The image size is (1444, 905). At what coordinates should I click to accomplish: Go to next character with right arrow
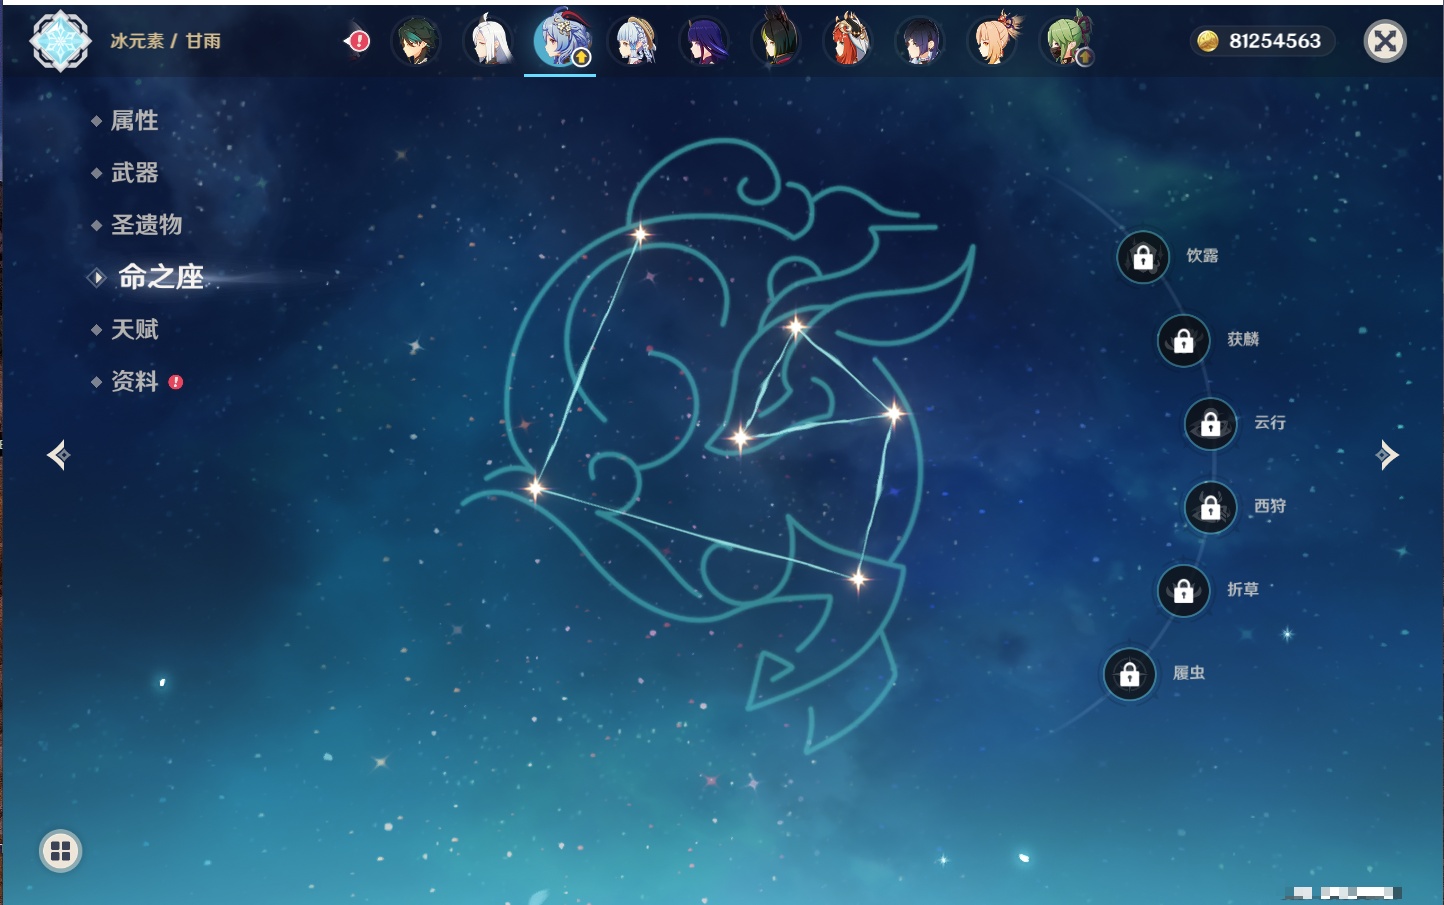[x=1387, y=455]
